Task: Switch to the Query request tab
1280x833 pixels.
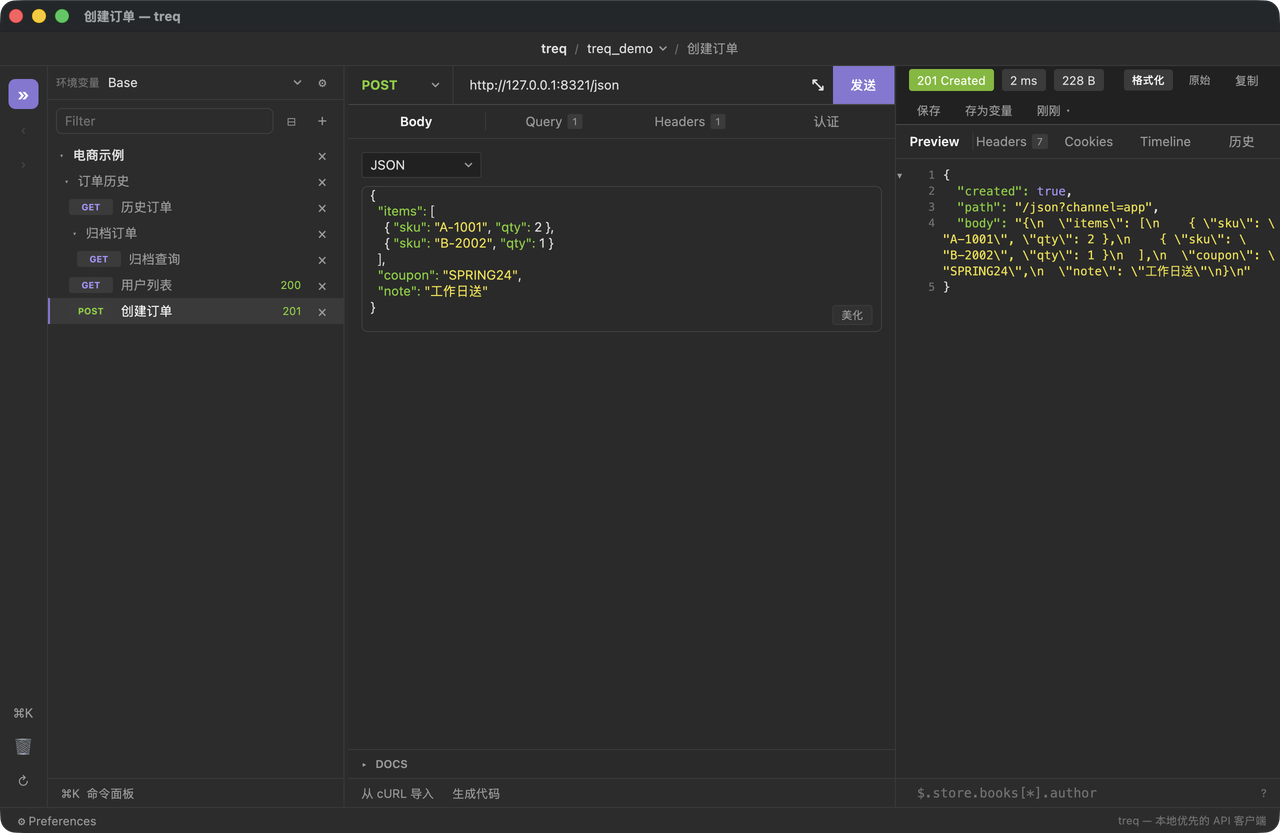Action: coord(553,121)
